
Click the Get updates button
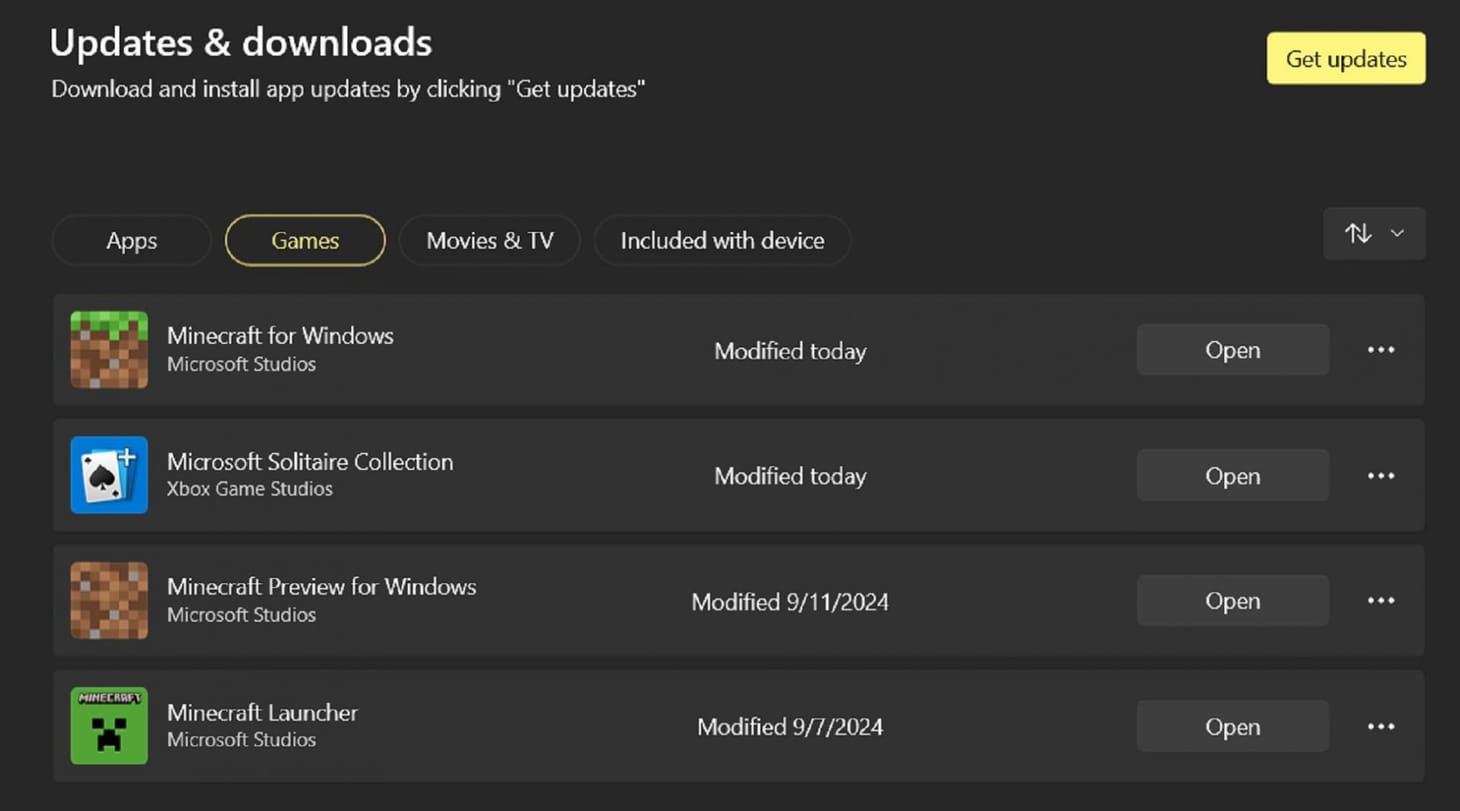click(x=1345, y=58)
